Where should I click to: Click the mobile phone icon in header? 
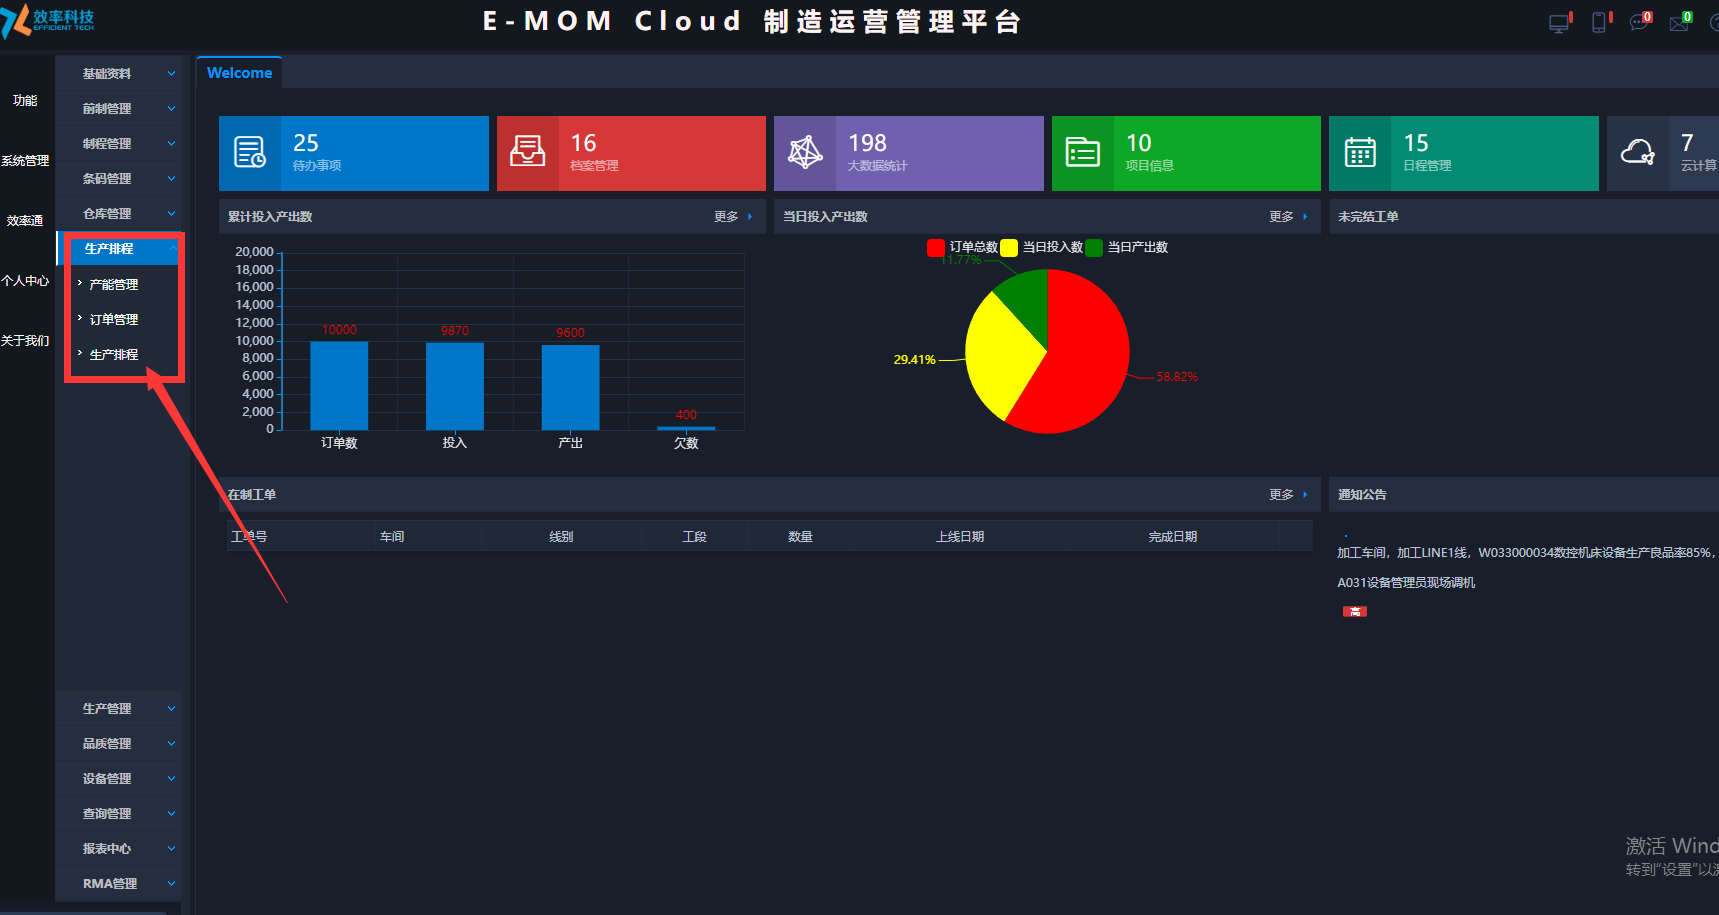(x=1599, y=23)
